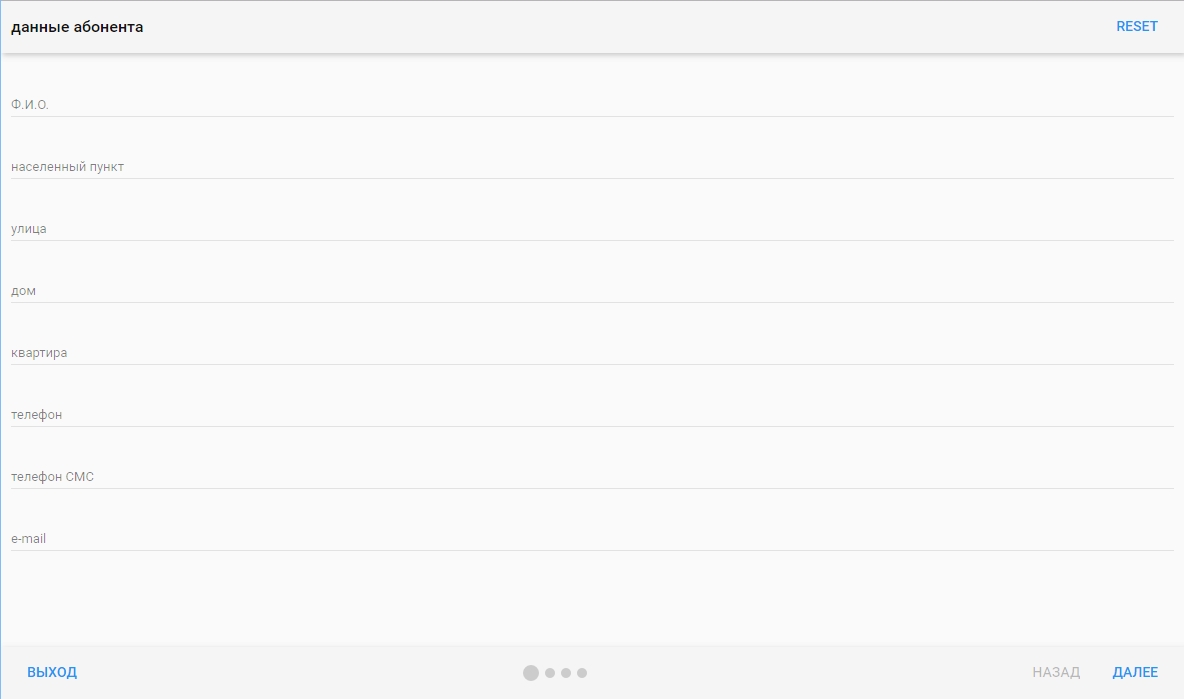This screenshot has height=699, width=1184.
Task: Jump to the third step dot
Action: pyautogui.click(x=566, y=673)
